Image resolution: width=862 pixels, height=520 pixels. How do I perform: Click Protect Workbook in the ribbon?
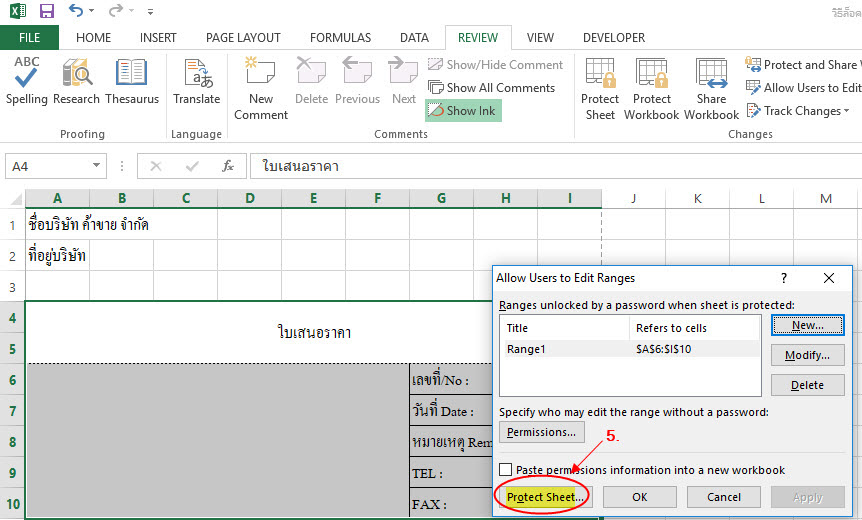[x=651, y=89]
